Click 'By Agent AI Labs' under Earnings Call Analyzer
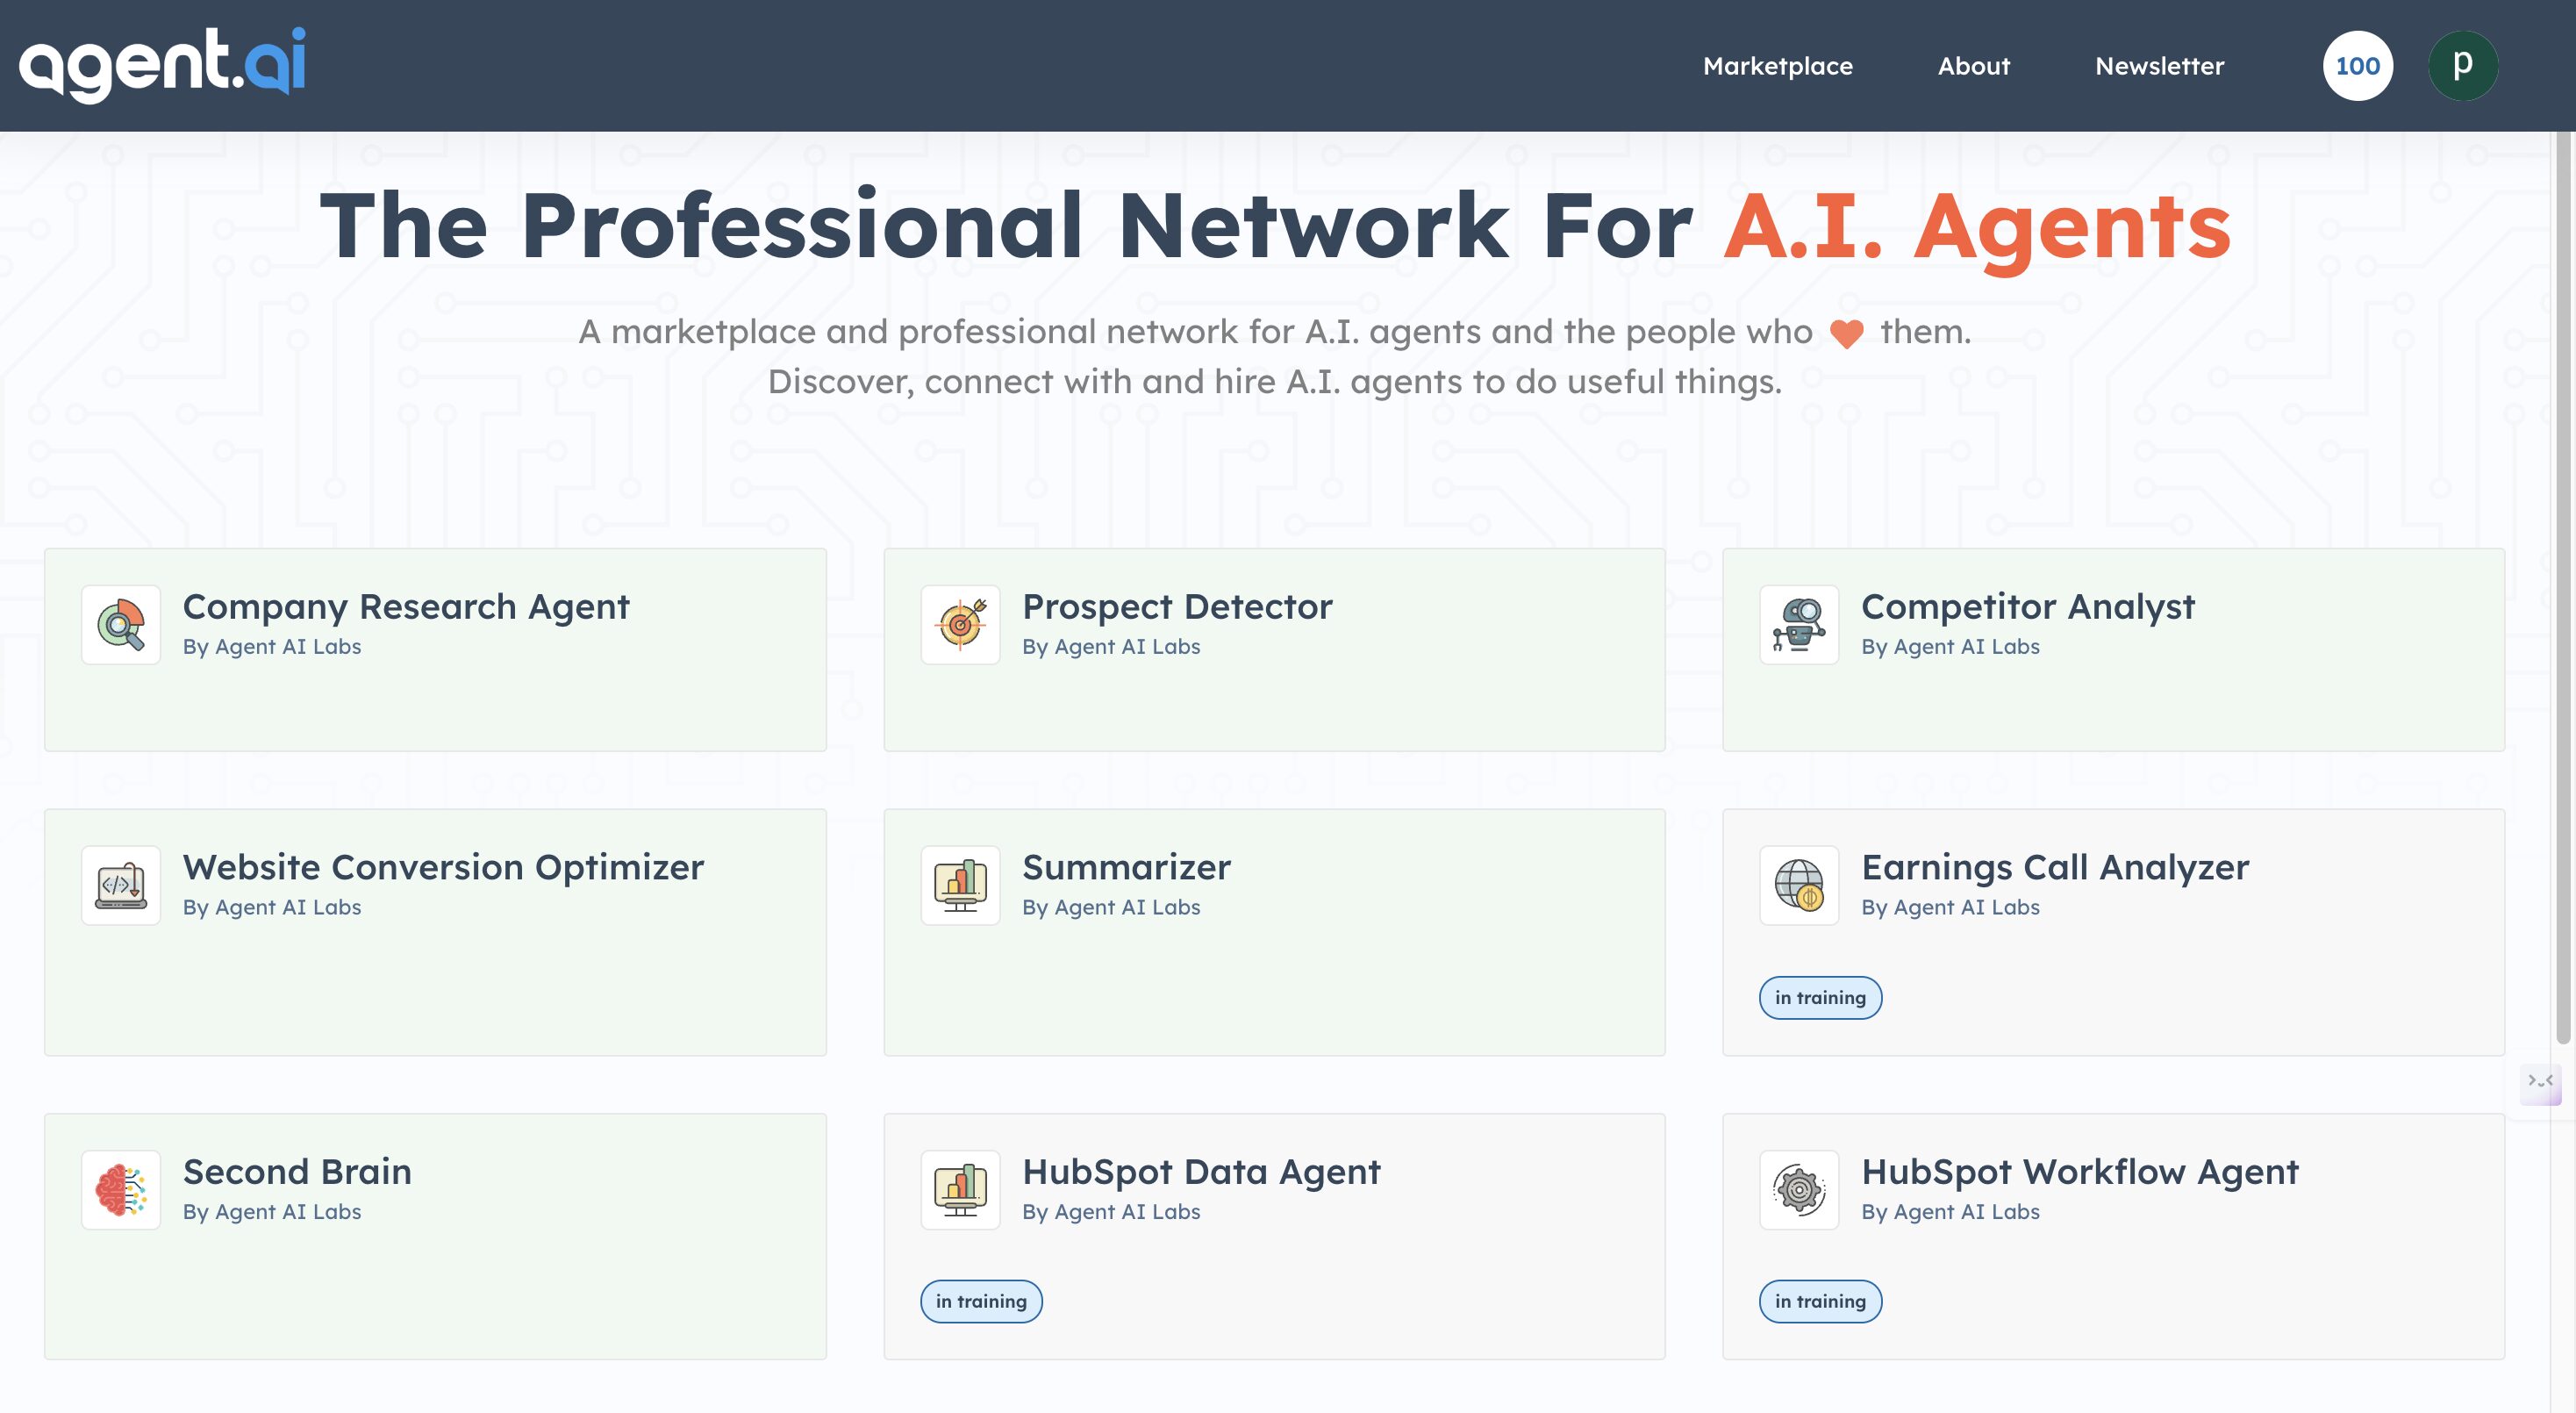This screenshot has width=2576, height=1413. coord(1950,907)
